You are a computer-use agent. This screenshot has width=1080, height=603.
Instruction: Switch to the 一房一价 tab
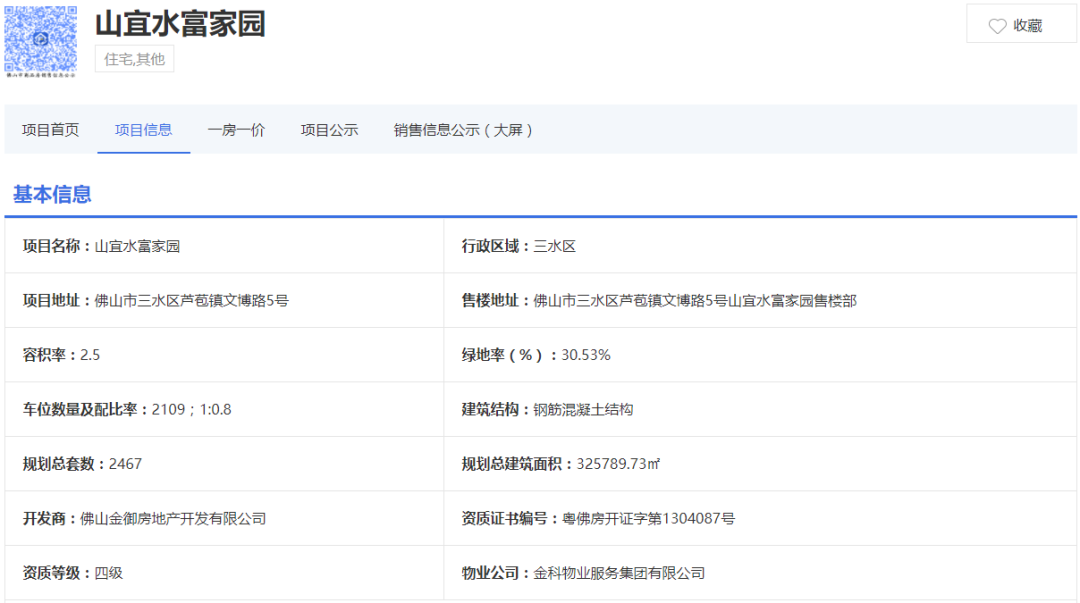236,130
